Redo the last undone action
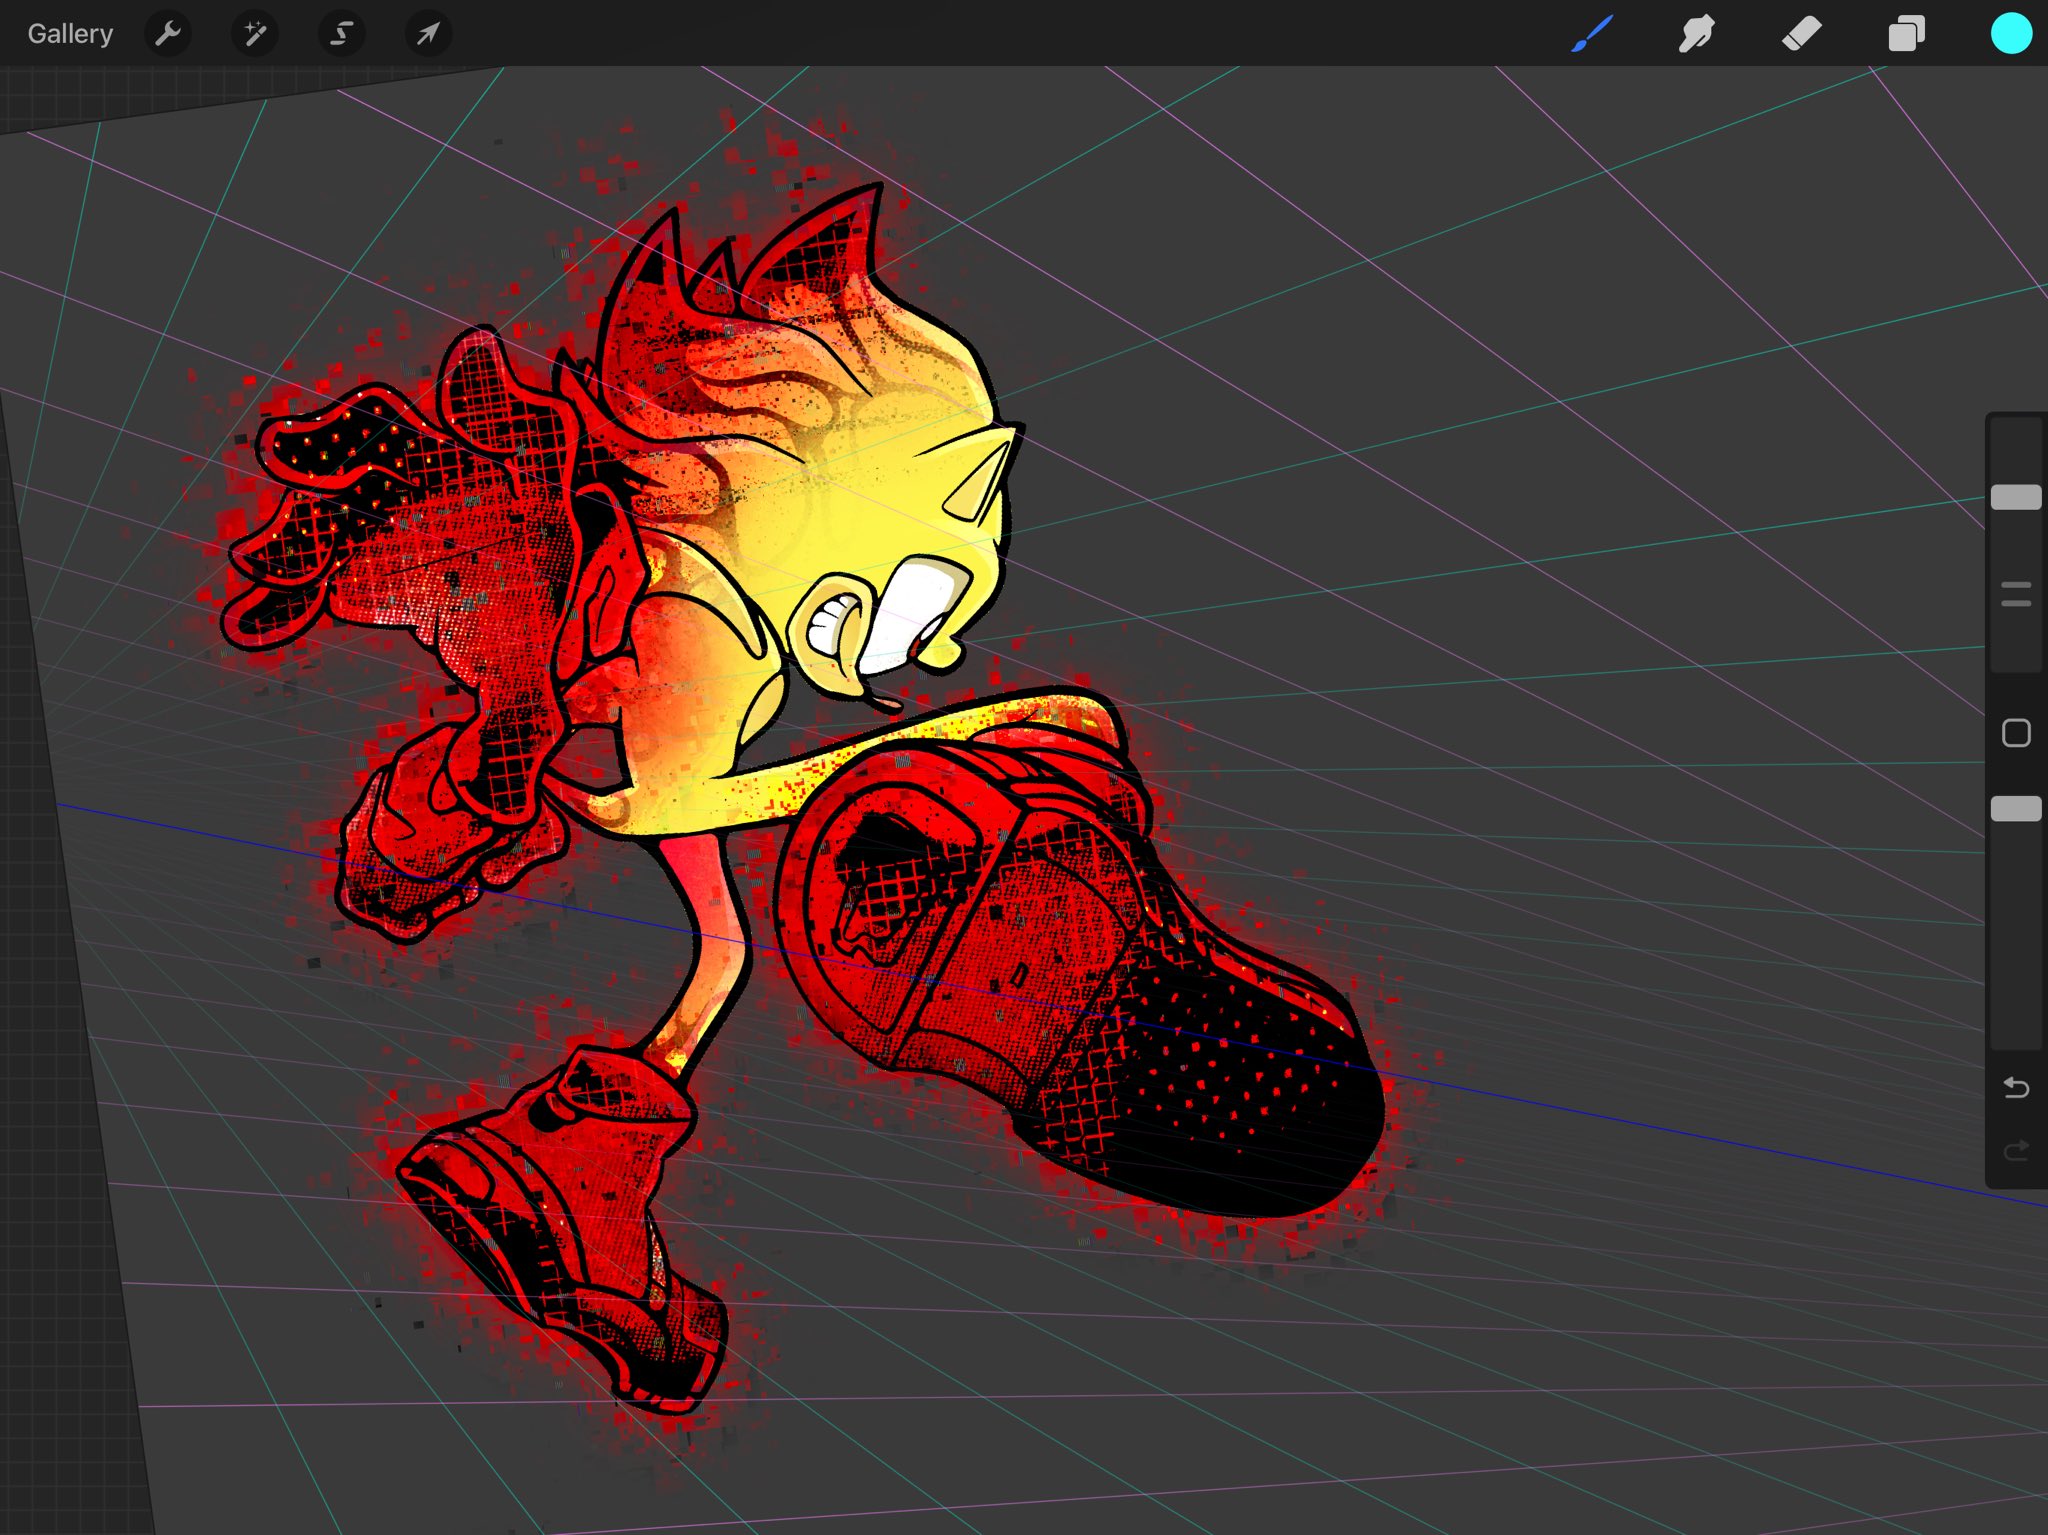2048x1535 pixels. coord(2016,1151)
